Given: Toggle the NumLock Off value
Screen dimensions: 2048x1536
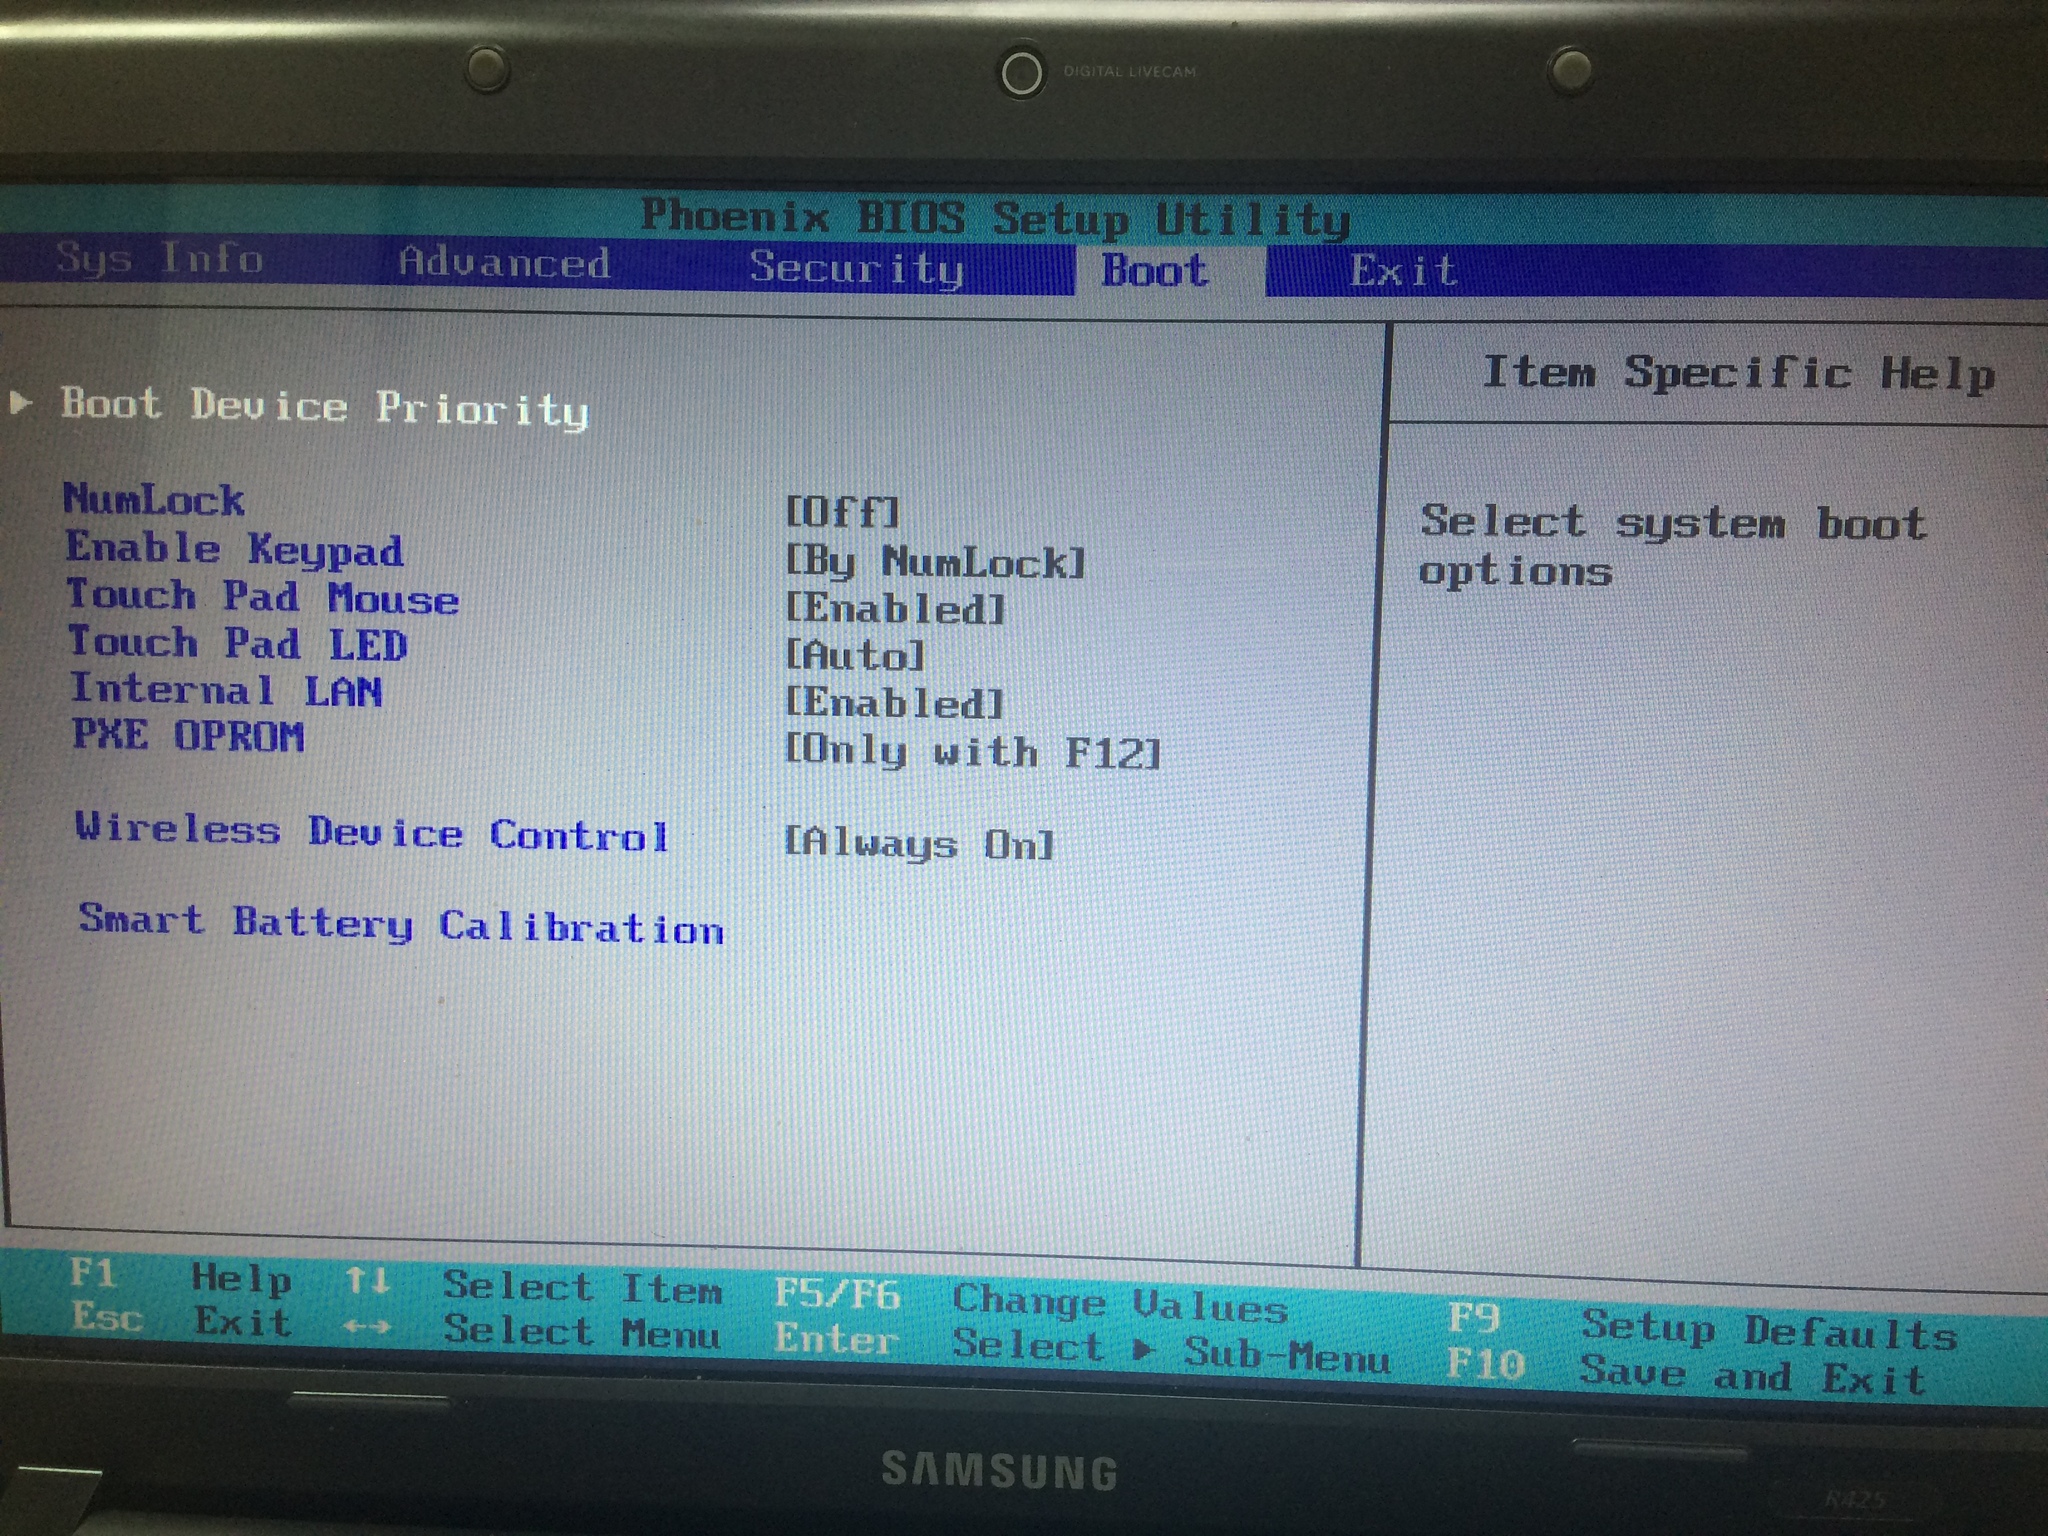Looking at the screenshot, I should point(842,512).
